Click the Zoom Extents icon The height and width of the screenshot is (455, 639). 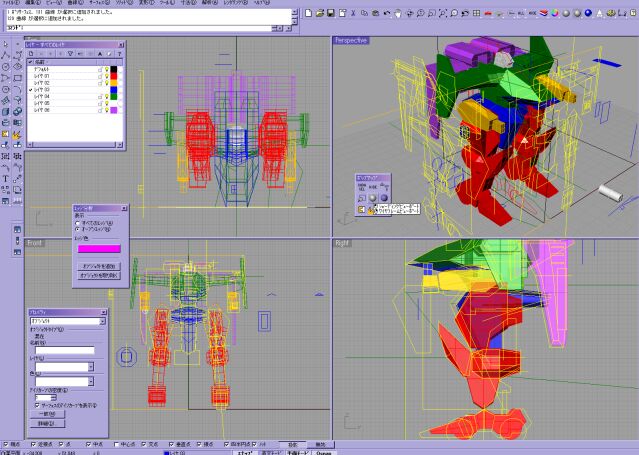click(x=443, y=13)
